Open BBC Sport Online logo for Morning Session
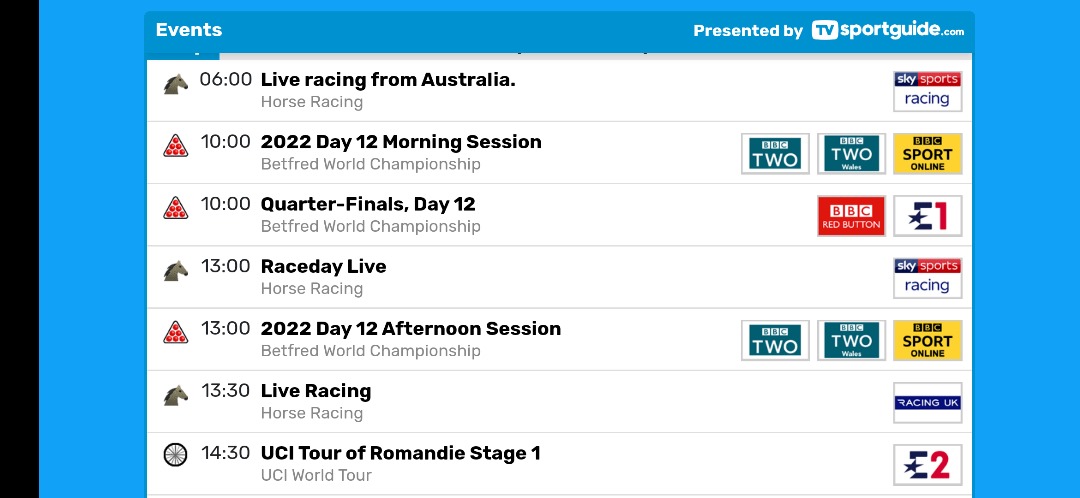 coord(927,153)
